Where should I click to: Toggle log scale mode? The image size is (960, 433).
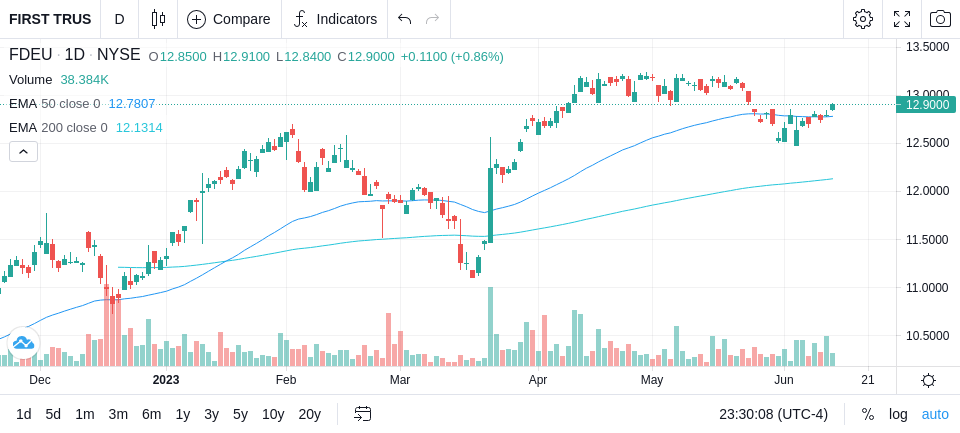pos(898,415)
